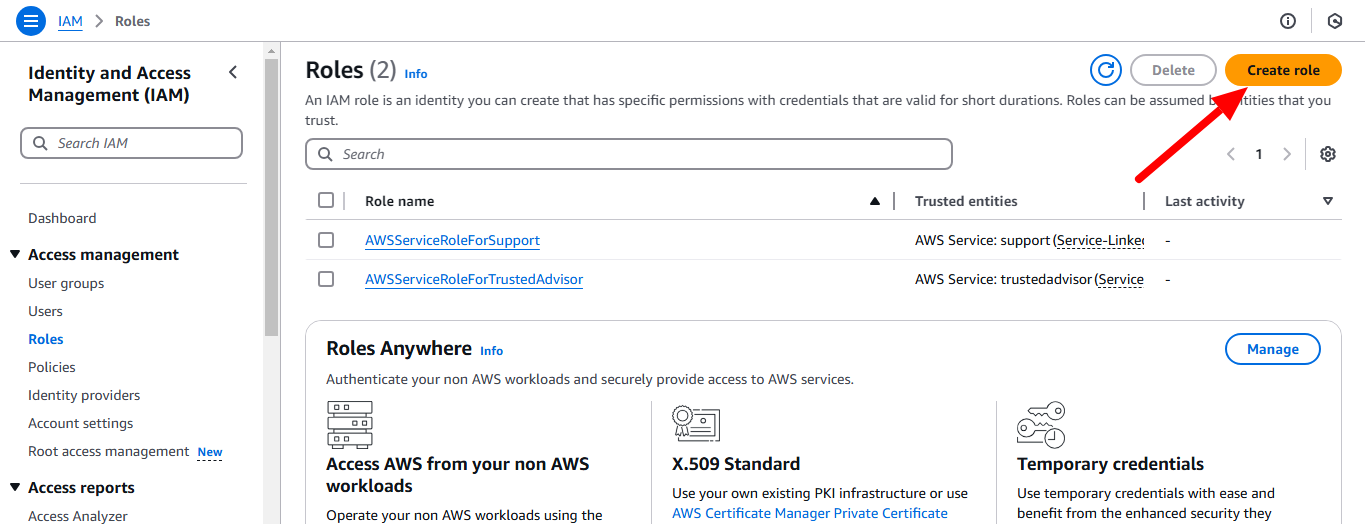
Task: Check the AWSServiceRoleForTrustedAdvisor row checkbox
Action: click(x=326, y=279)
